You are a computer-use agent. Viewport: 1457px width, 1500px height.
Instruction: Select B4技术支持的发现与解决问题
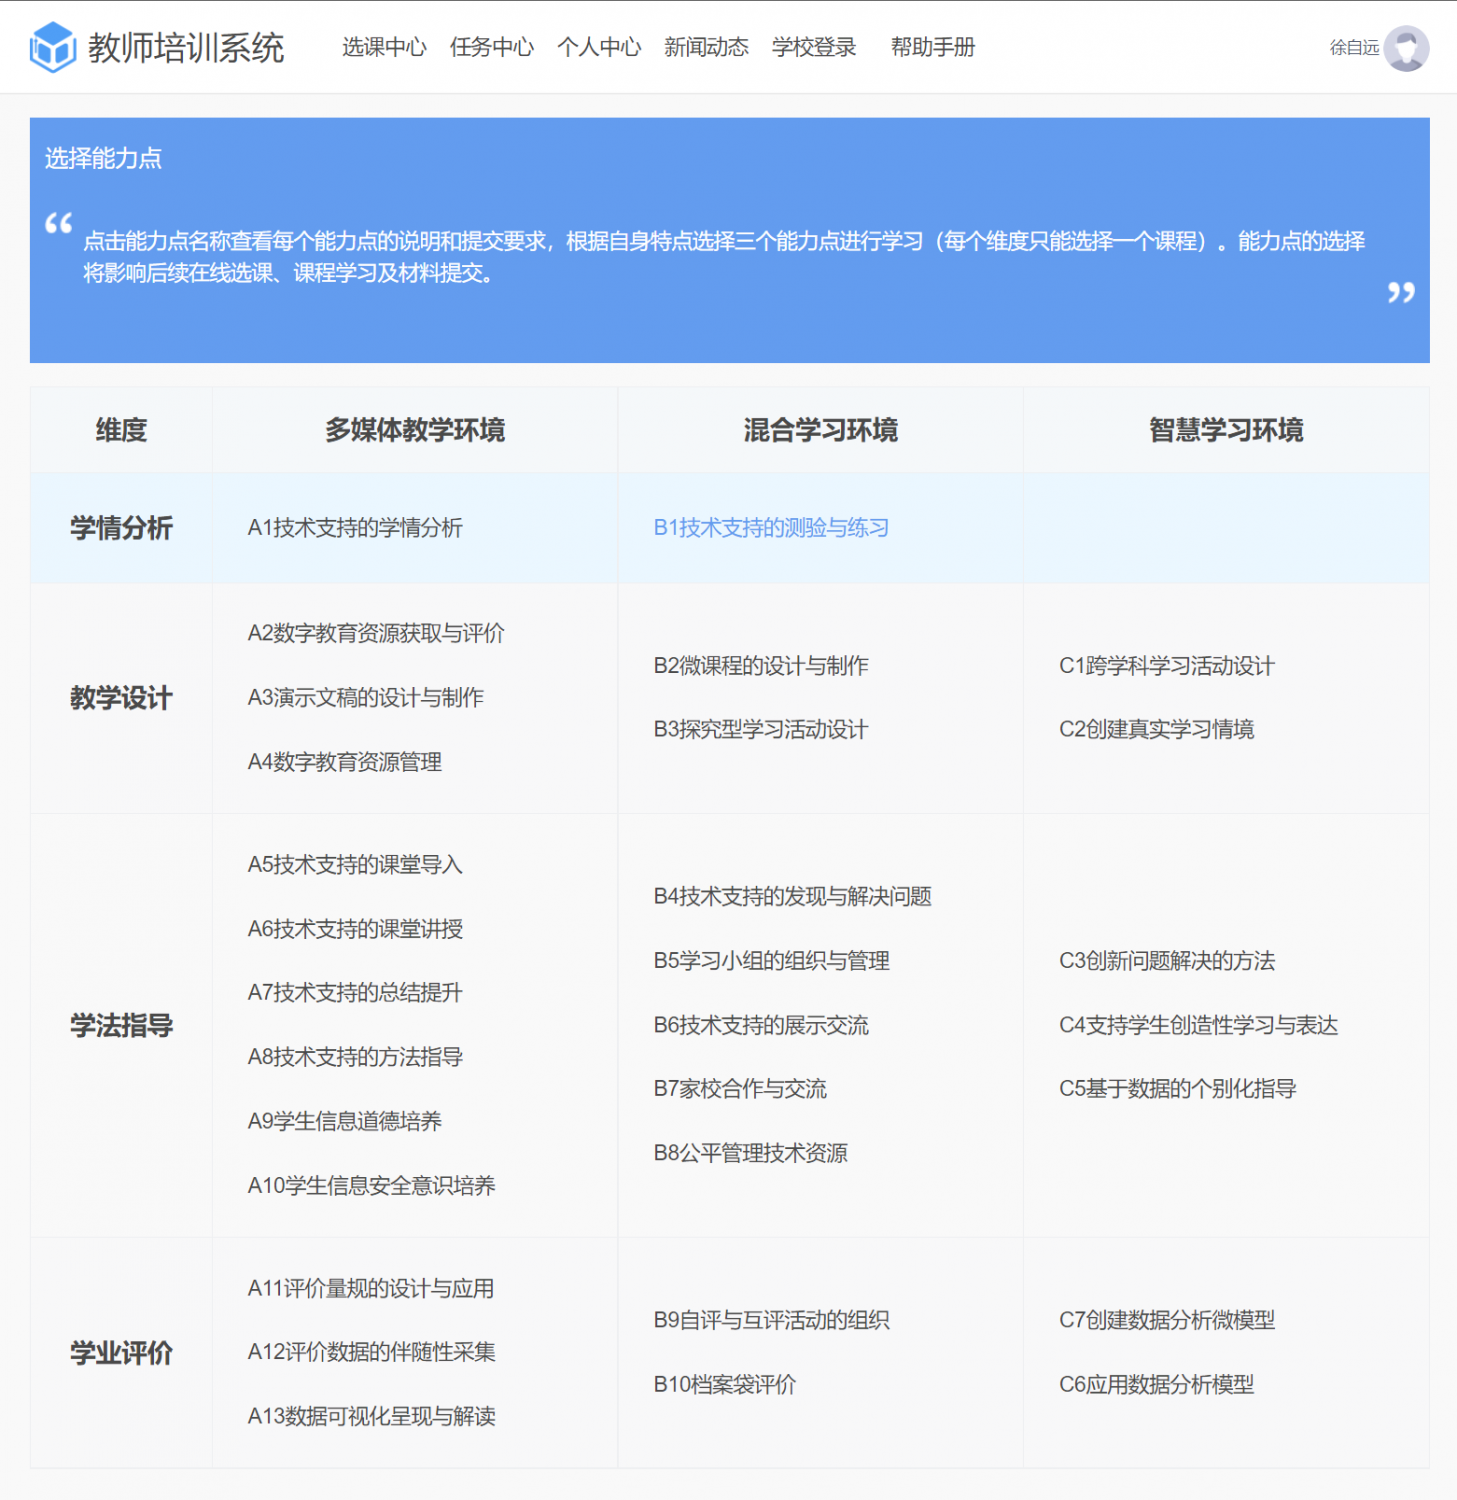(793, 896)
